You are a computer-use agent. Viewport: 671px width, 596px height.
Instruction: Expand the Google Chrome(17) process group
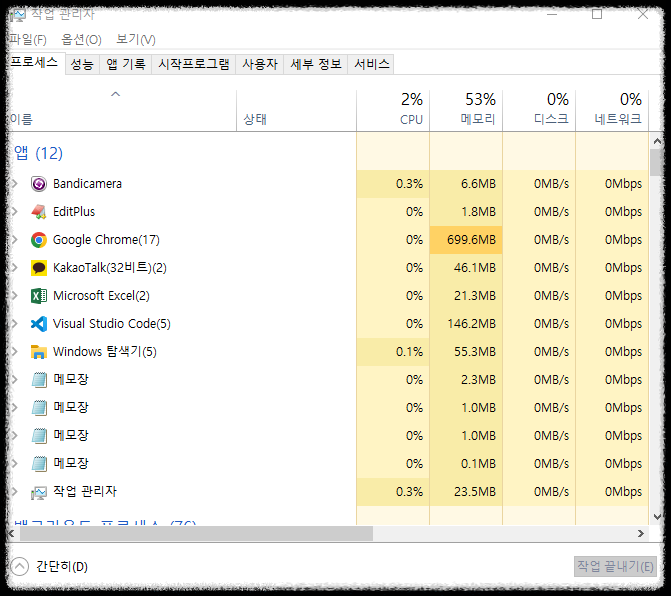15,240
